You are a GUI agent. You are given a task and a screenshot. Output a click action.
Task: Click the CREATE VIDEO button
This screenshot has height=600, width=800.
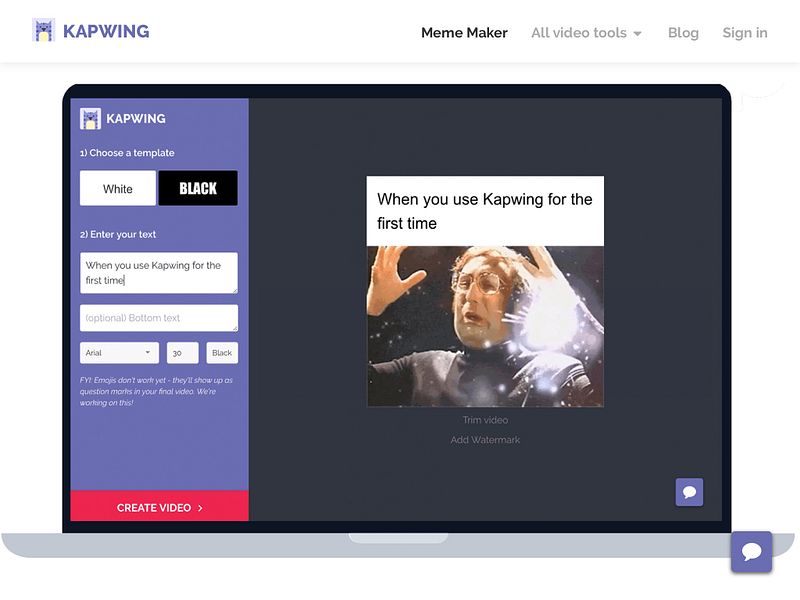click(x=158, y=507)
